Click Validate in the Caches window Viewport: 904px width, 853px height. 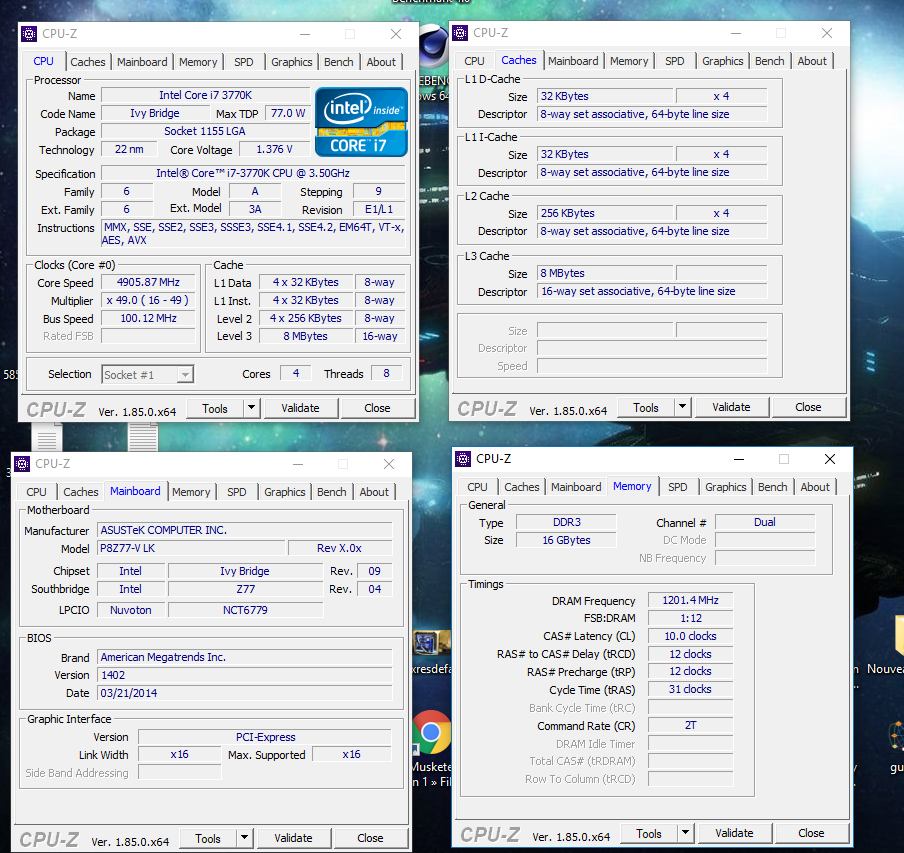732,407
